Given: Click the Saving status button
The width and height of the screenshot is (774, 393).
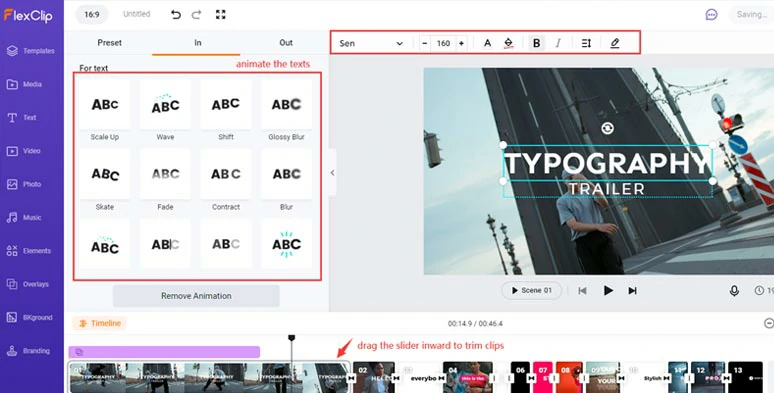Looking at the screenshot, I should (751, 14).
